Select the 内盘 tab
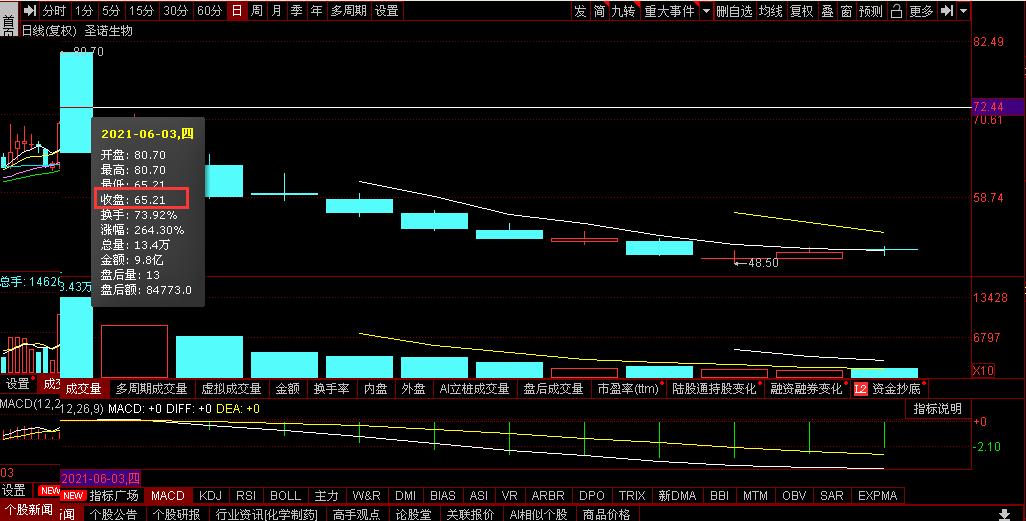 [x=375, y=389]
